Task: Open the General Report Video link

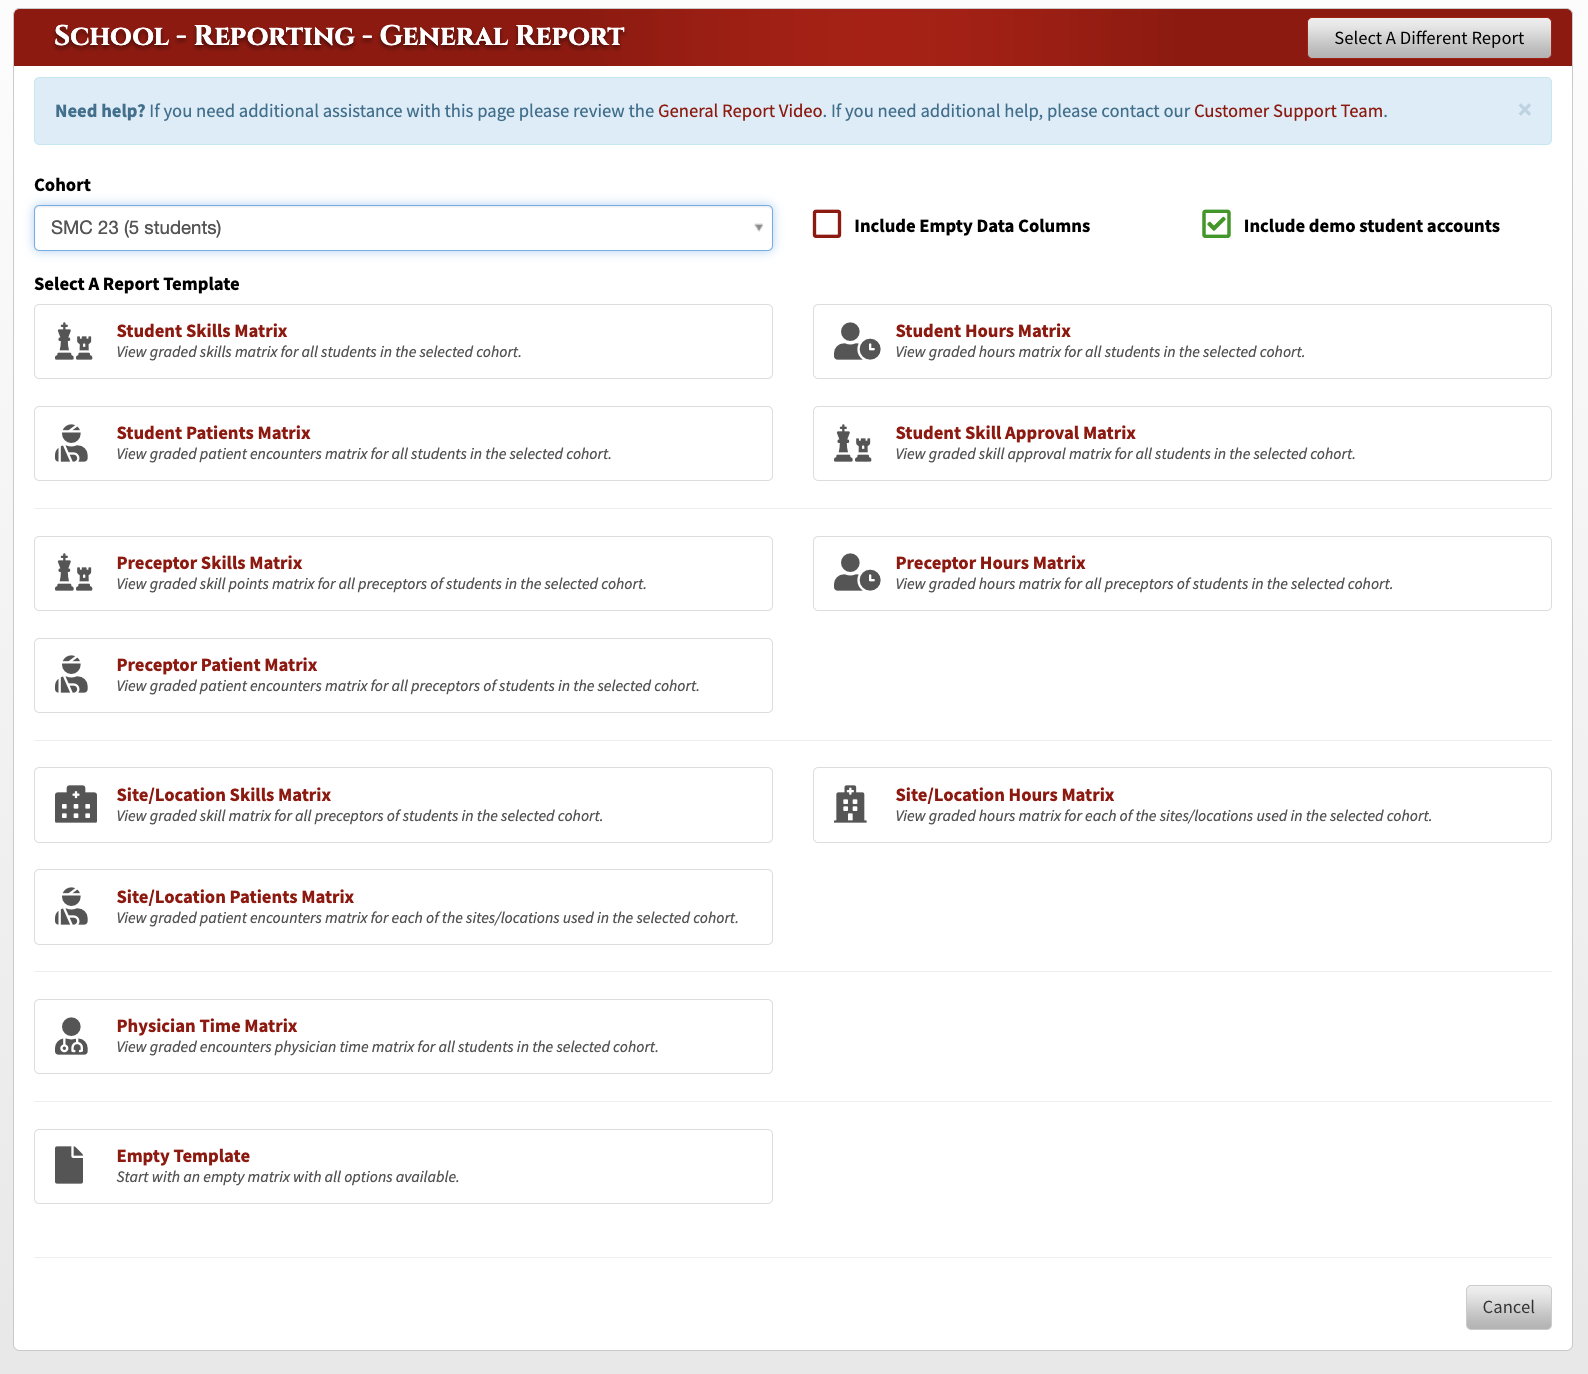Action: (740, 111)
